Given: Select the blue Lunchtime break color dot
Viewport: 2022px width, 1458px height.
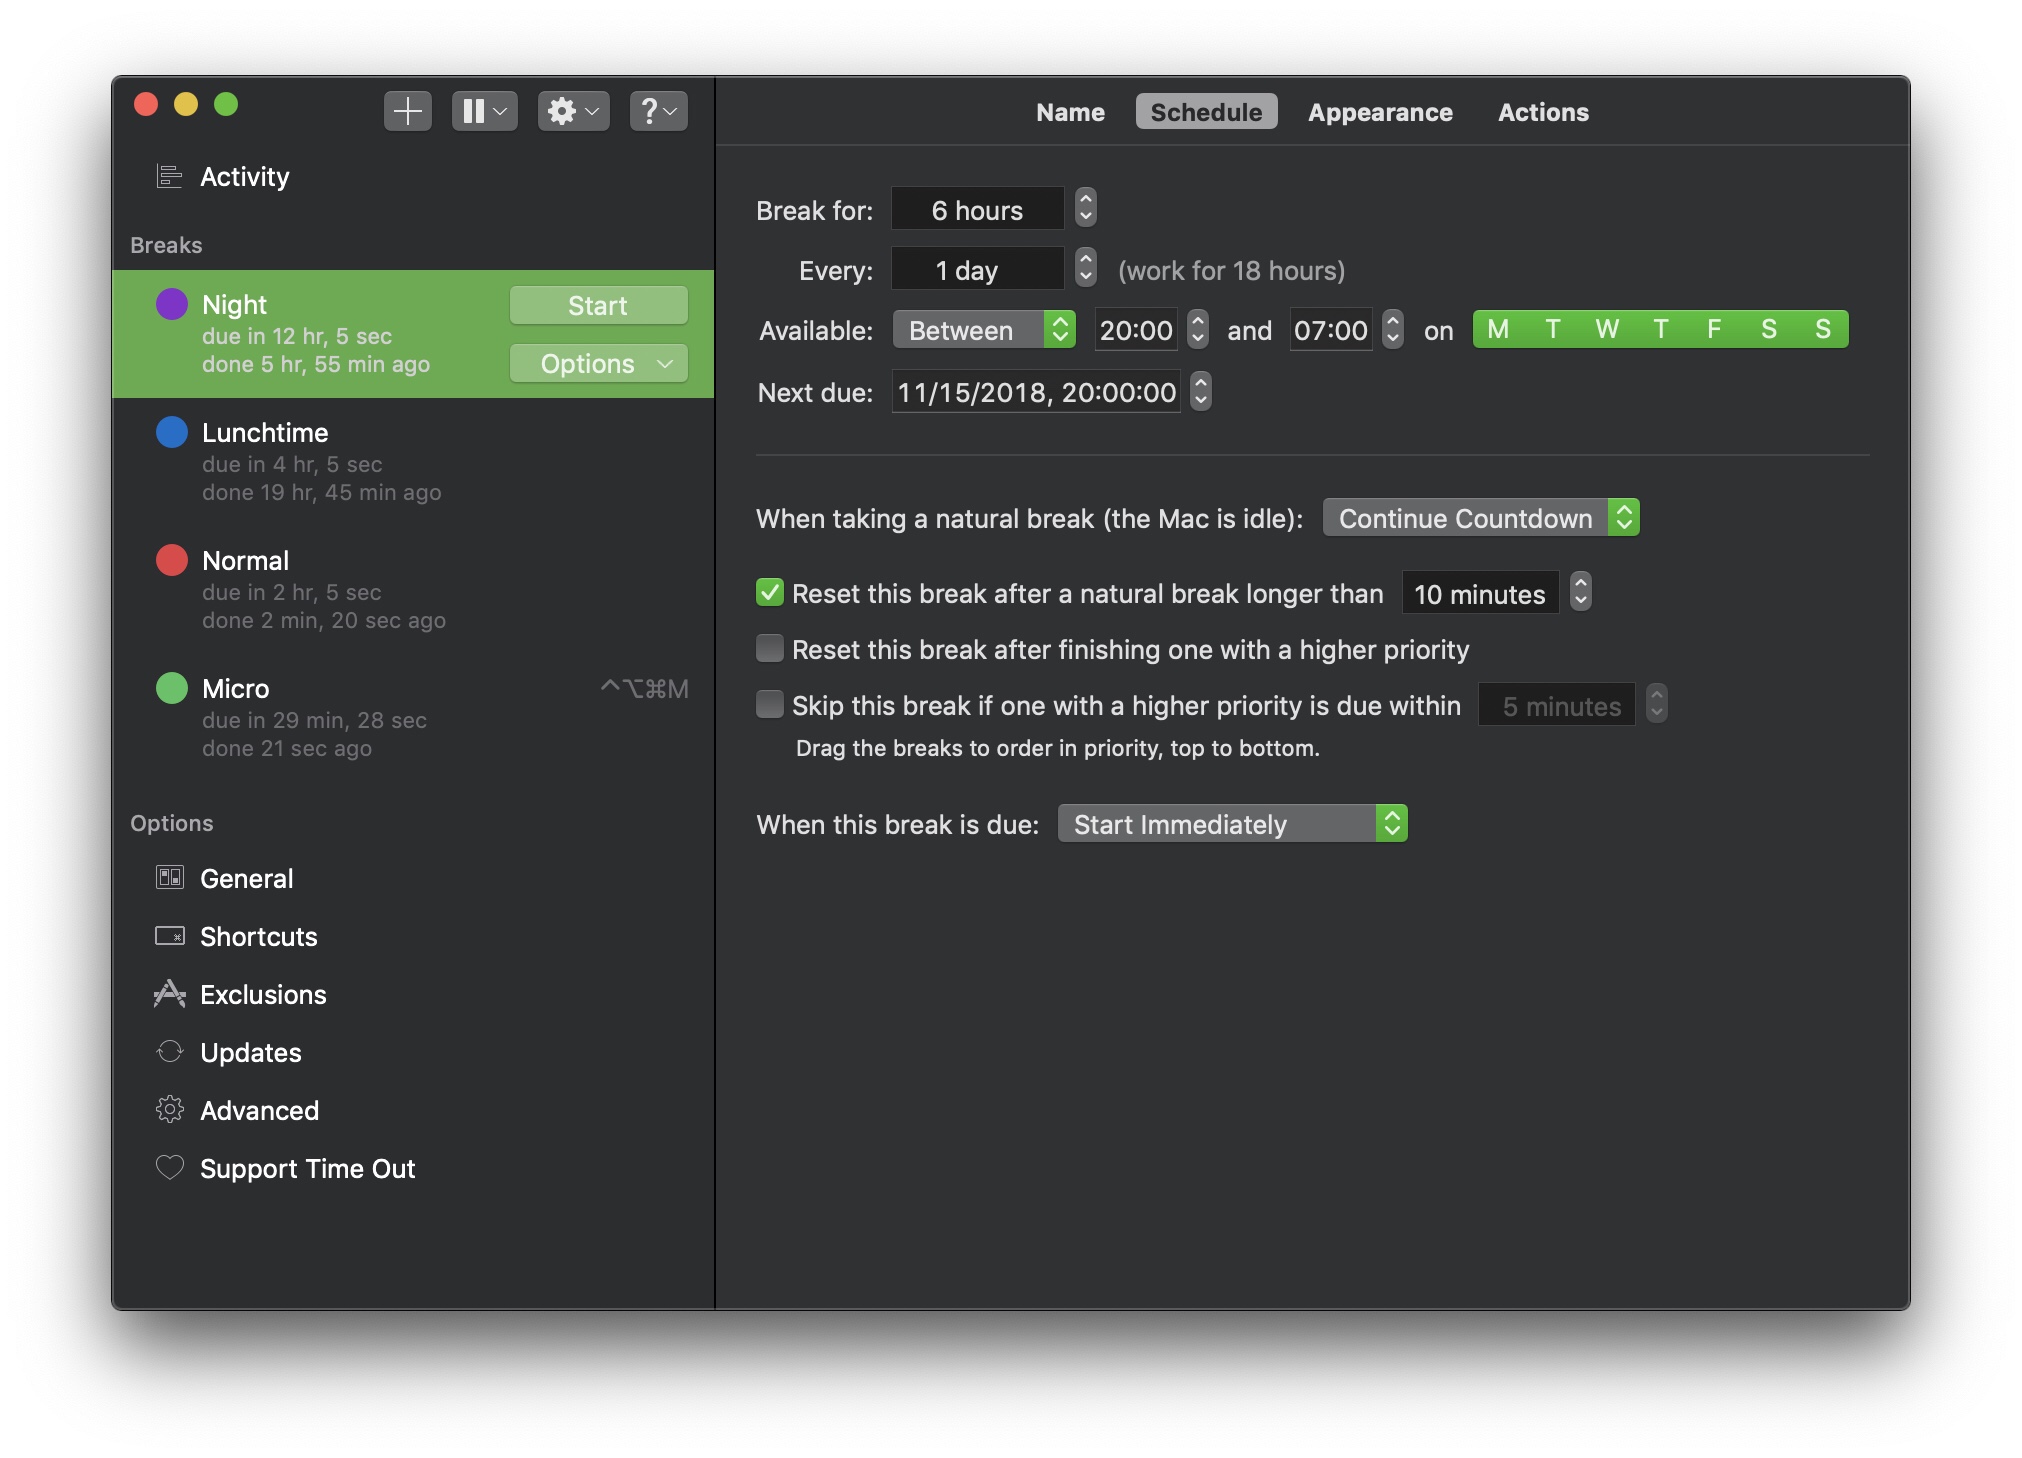Looking at the screenshot, I should click(x=172, y=432).
